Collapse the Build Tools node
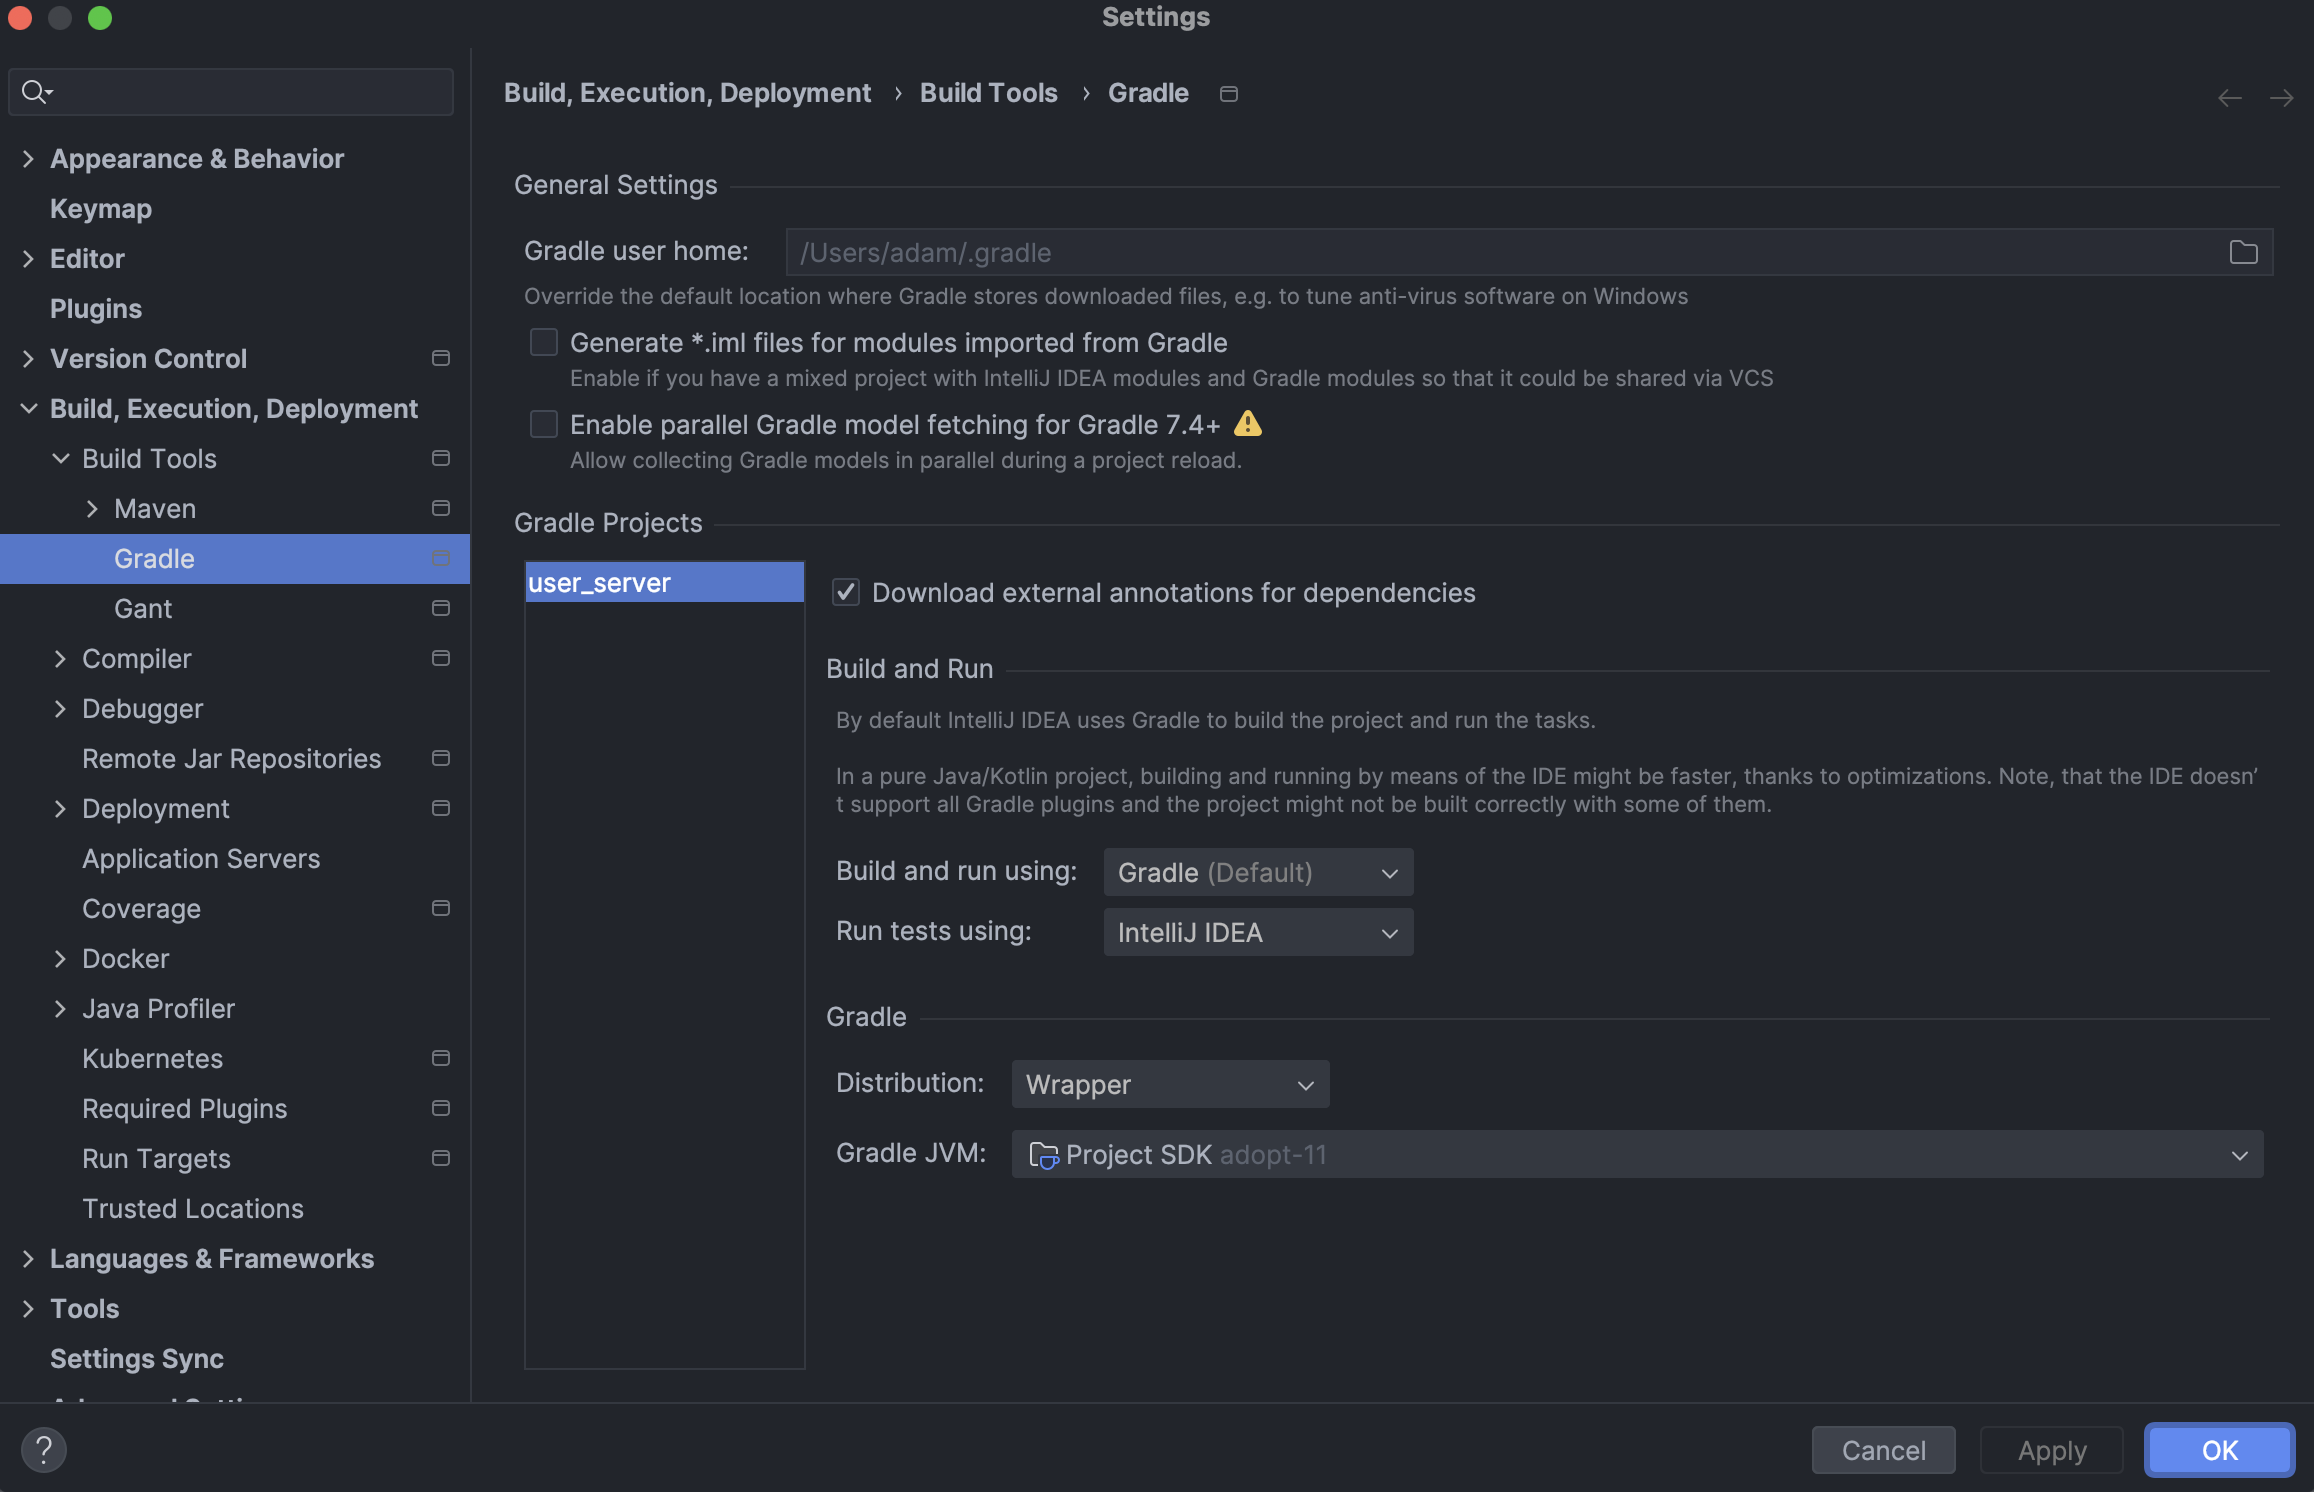The image size is (2314, 1492). click(60, 458)
